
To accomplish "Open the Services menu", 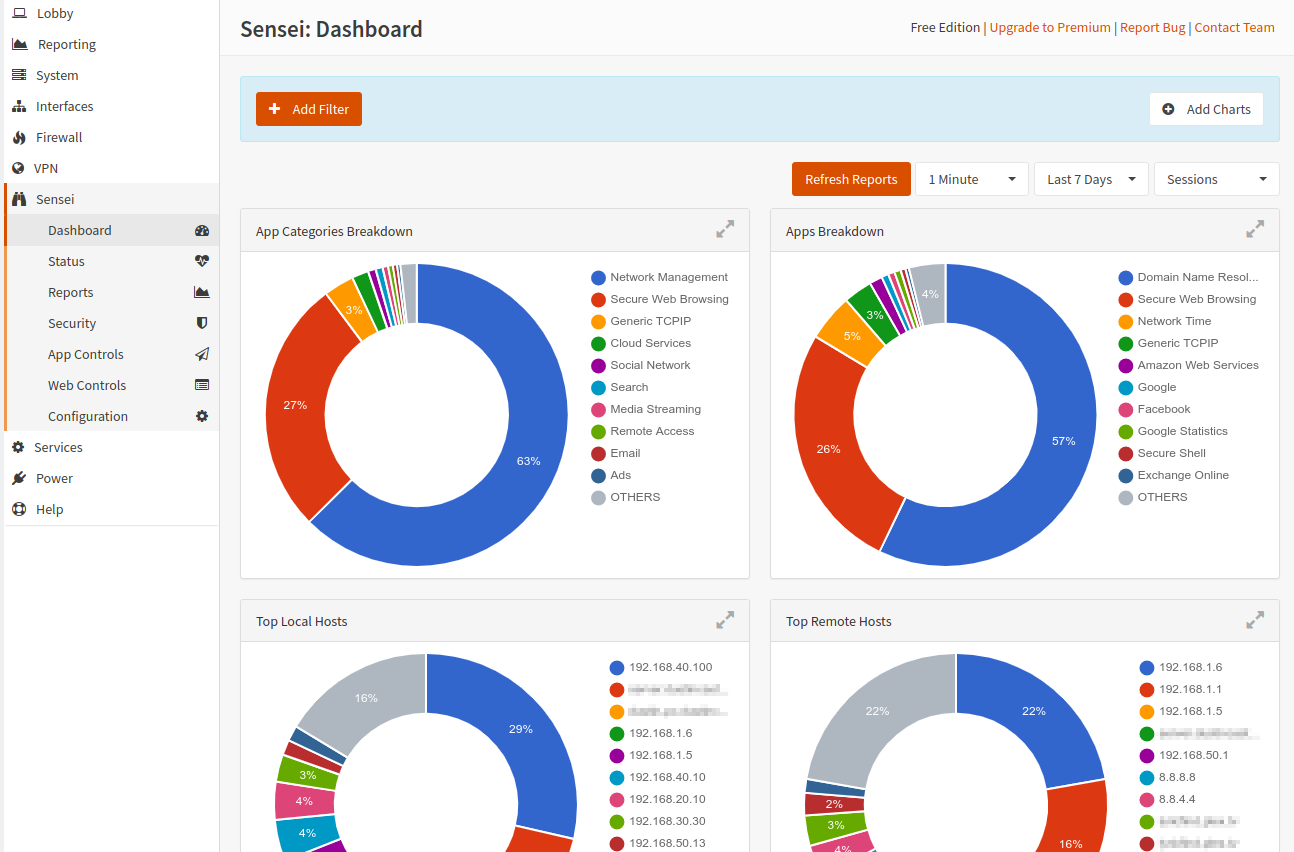I will (110, 447).
